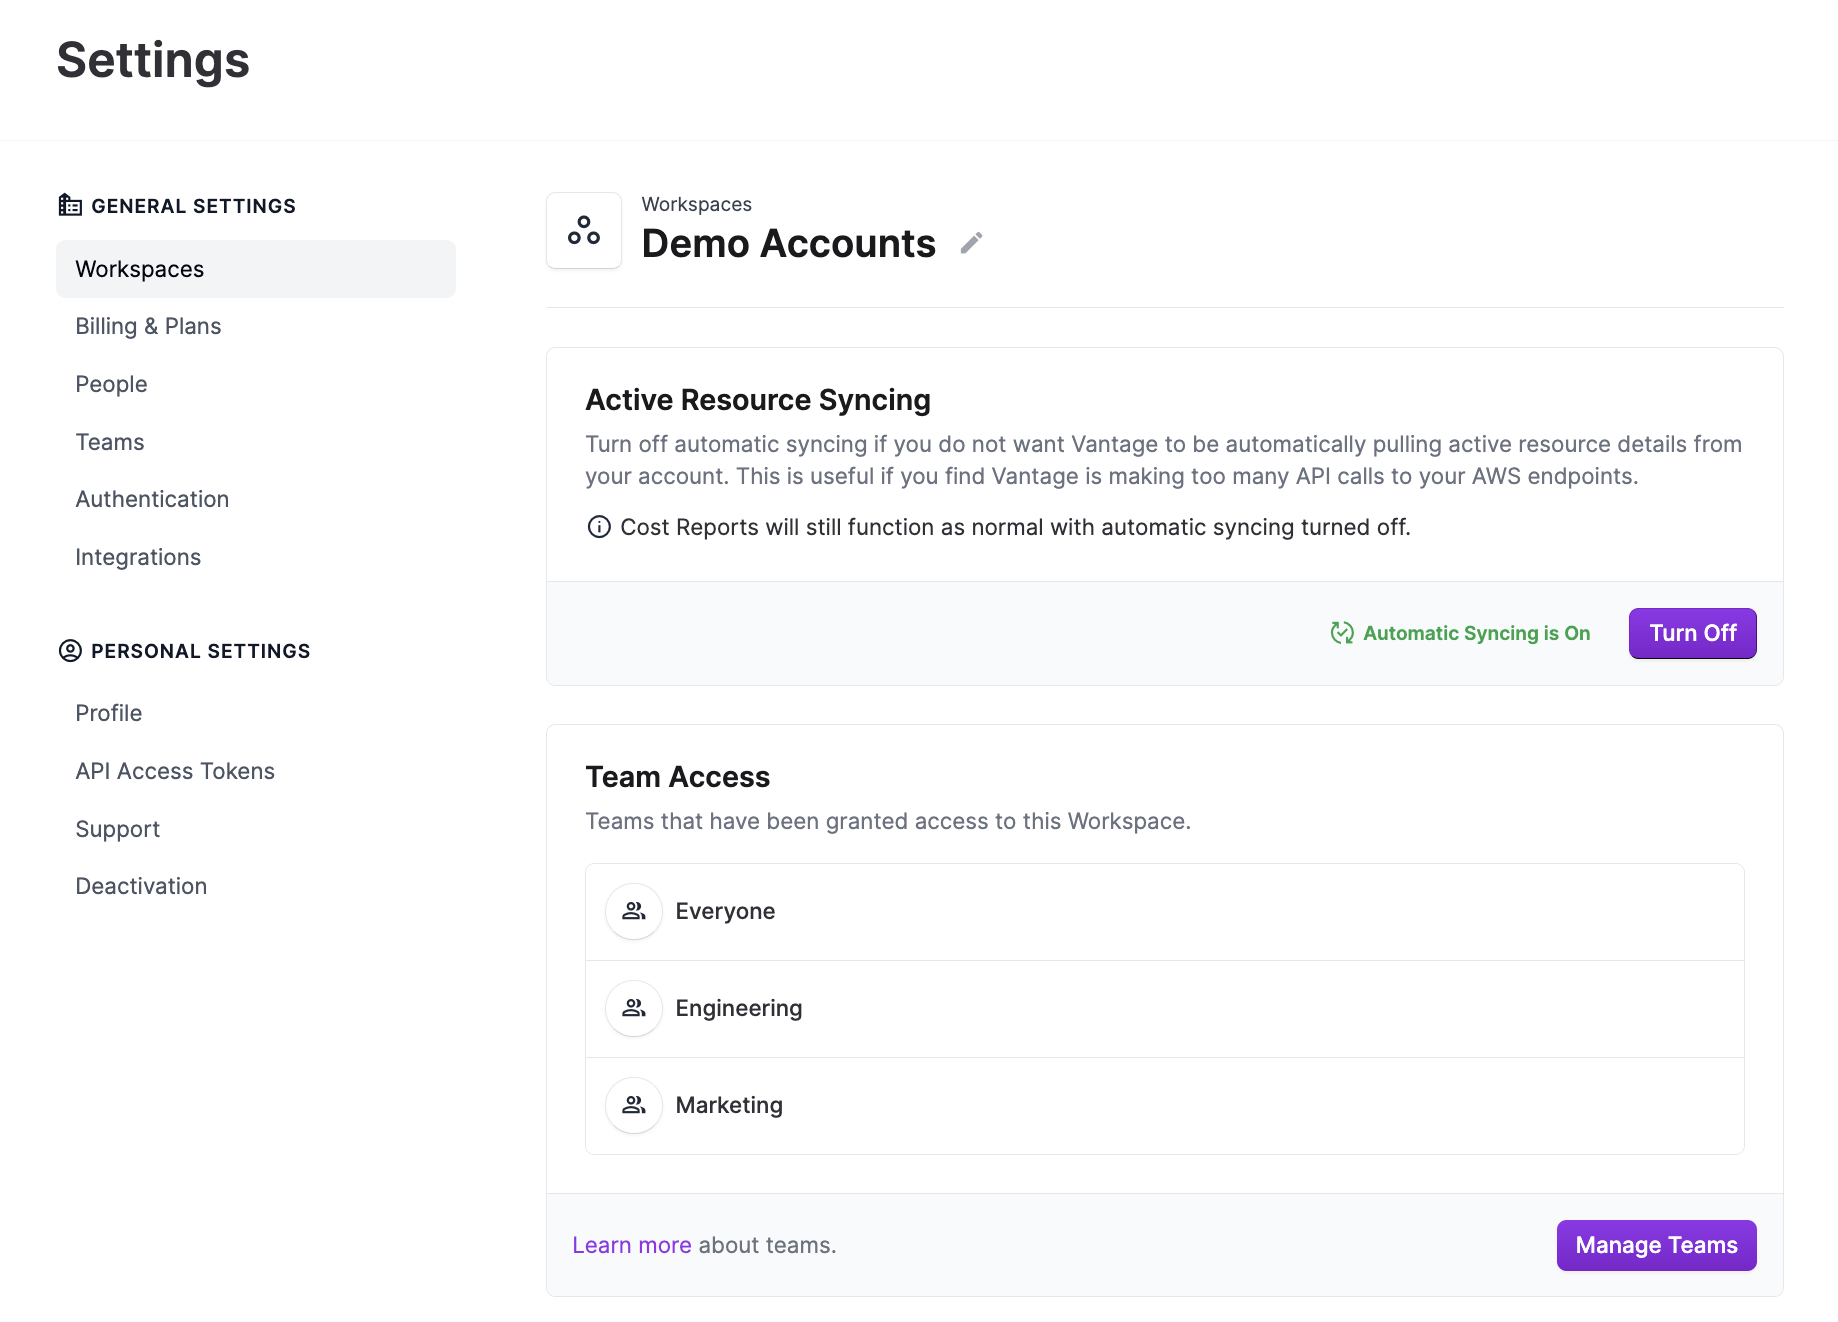Click the person icon beside Personal Settings
This screenshot has width=1838, height=1322.
[69, 650]
